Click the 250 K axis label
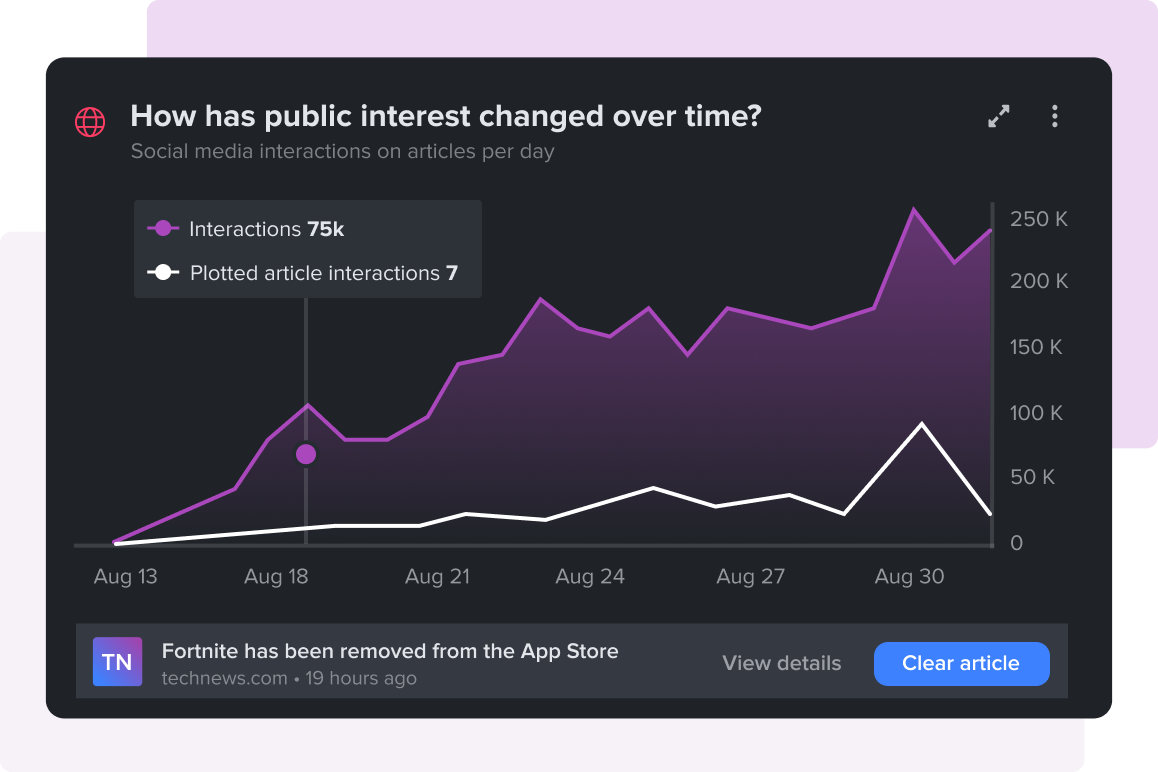 1039,219
